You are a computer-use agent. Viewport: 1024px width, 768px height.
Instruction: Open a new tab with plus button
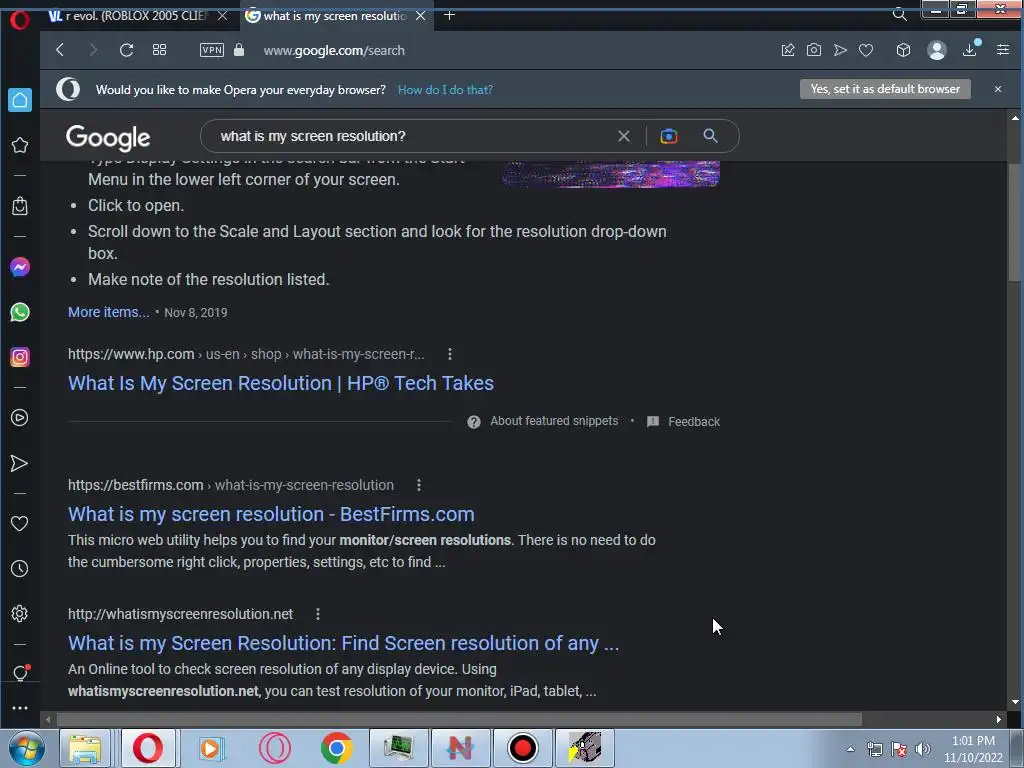coord(449,15)
